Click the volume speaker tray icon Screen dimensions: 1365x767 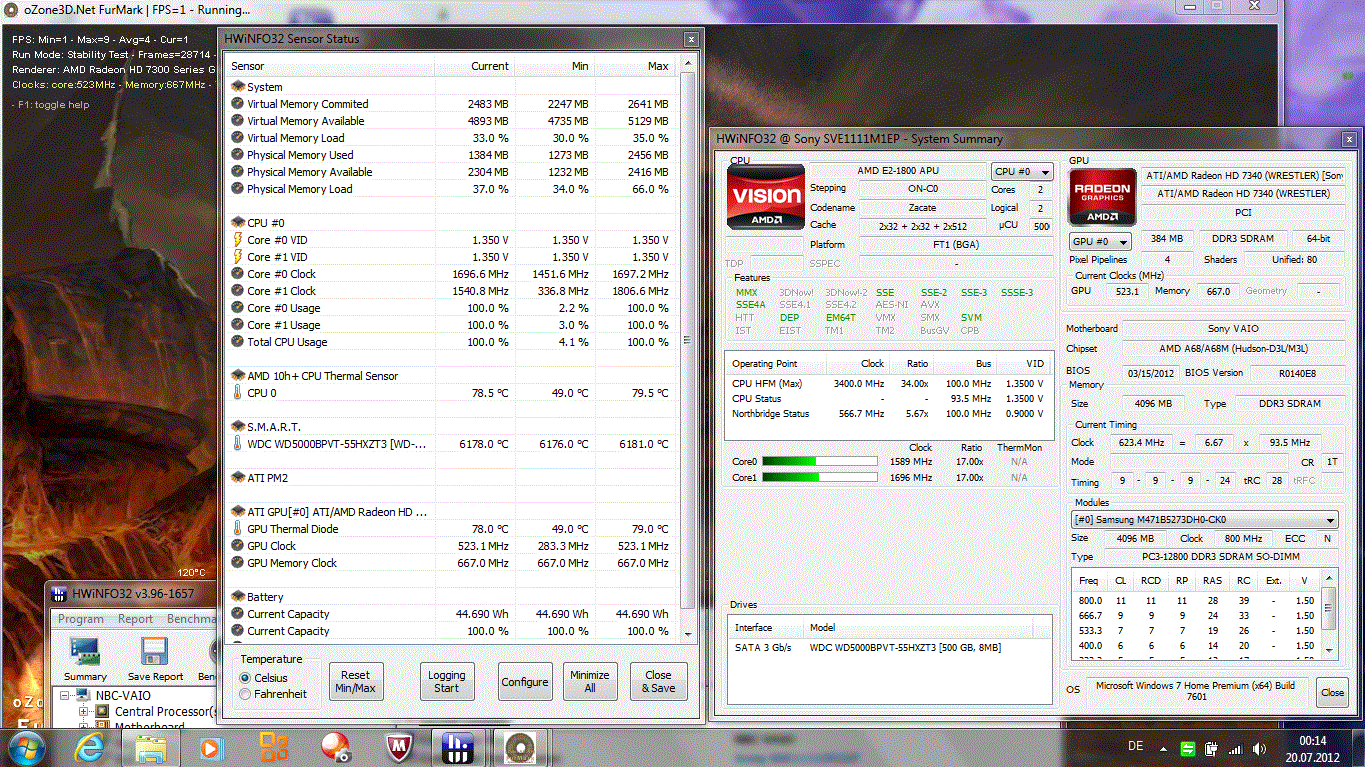[x=1261, y=749]
